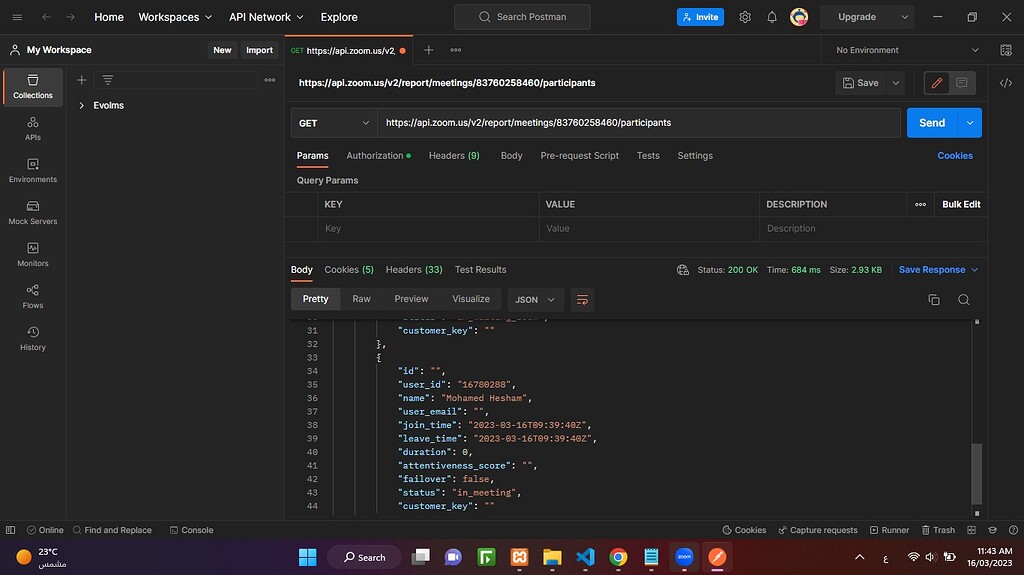Click the Send button
The image size is (1024, 575).
coord(931,123)
